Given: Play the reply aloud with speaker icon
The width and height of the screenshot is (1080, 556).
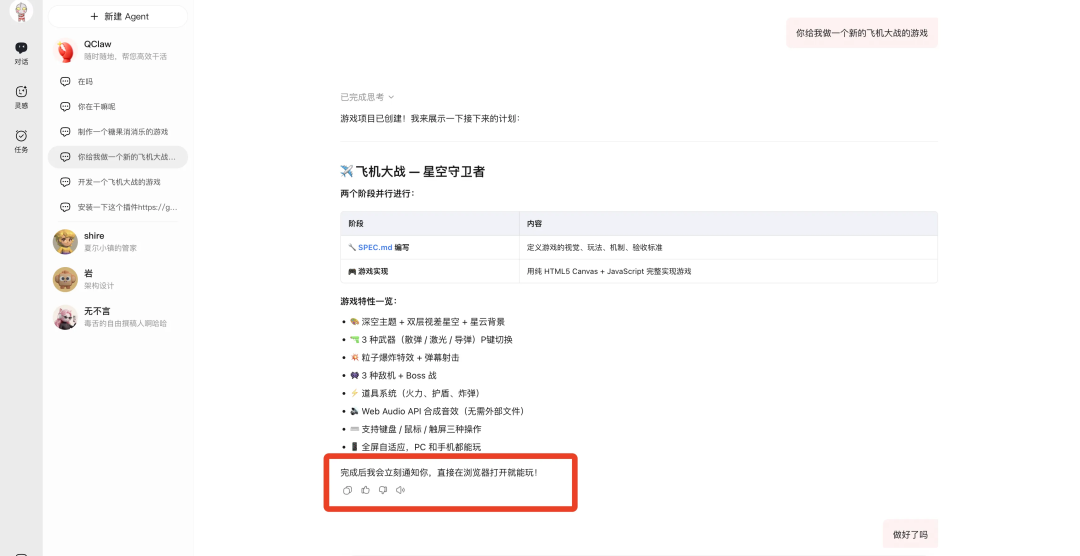Looking at the screenshot, I should (x=401, y=491).
